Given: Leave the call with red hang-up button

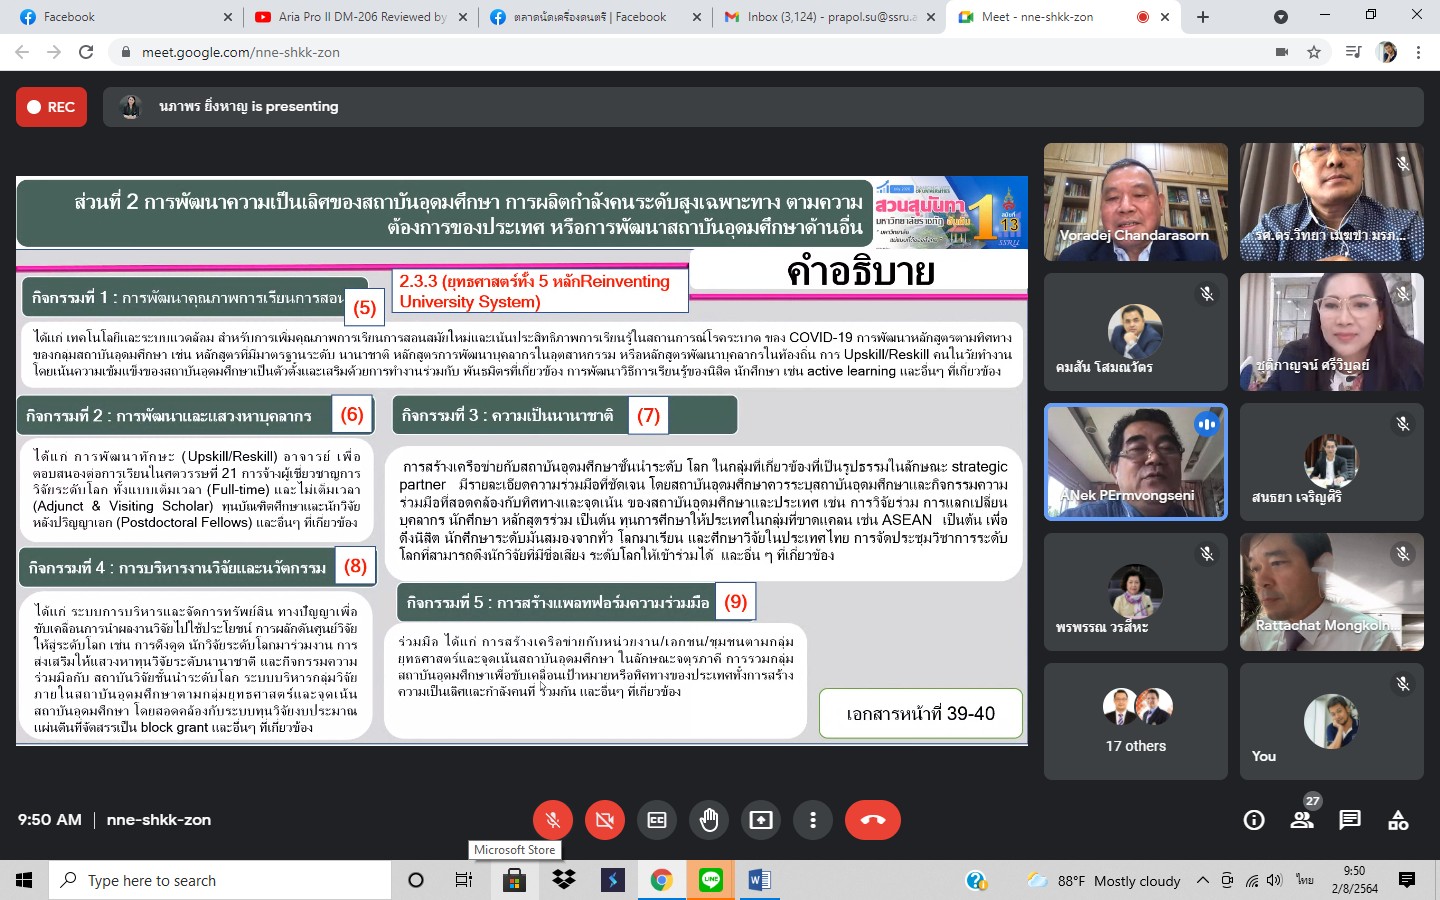Looking at the screenshot, I should pos(872,820).
